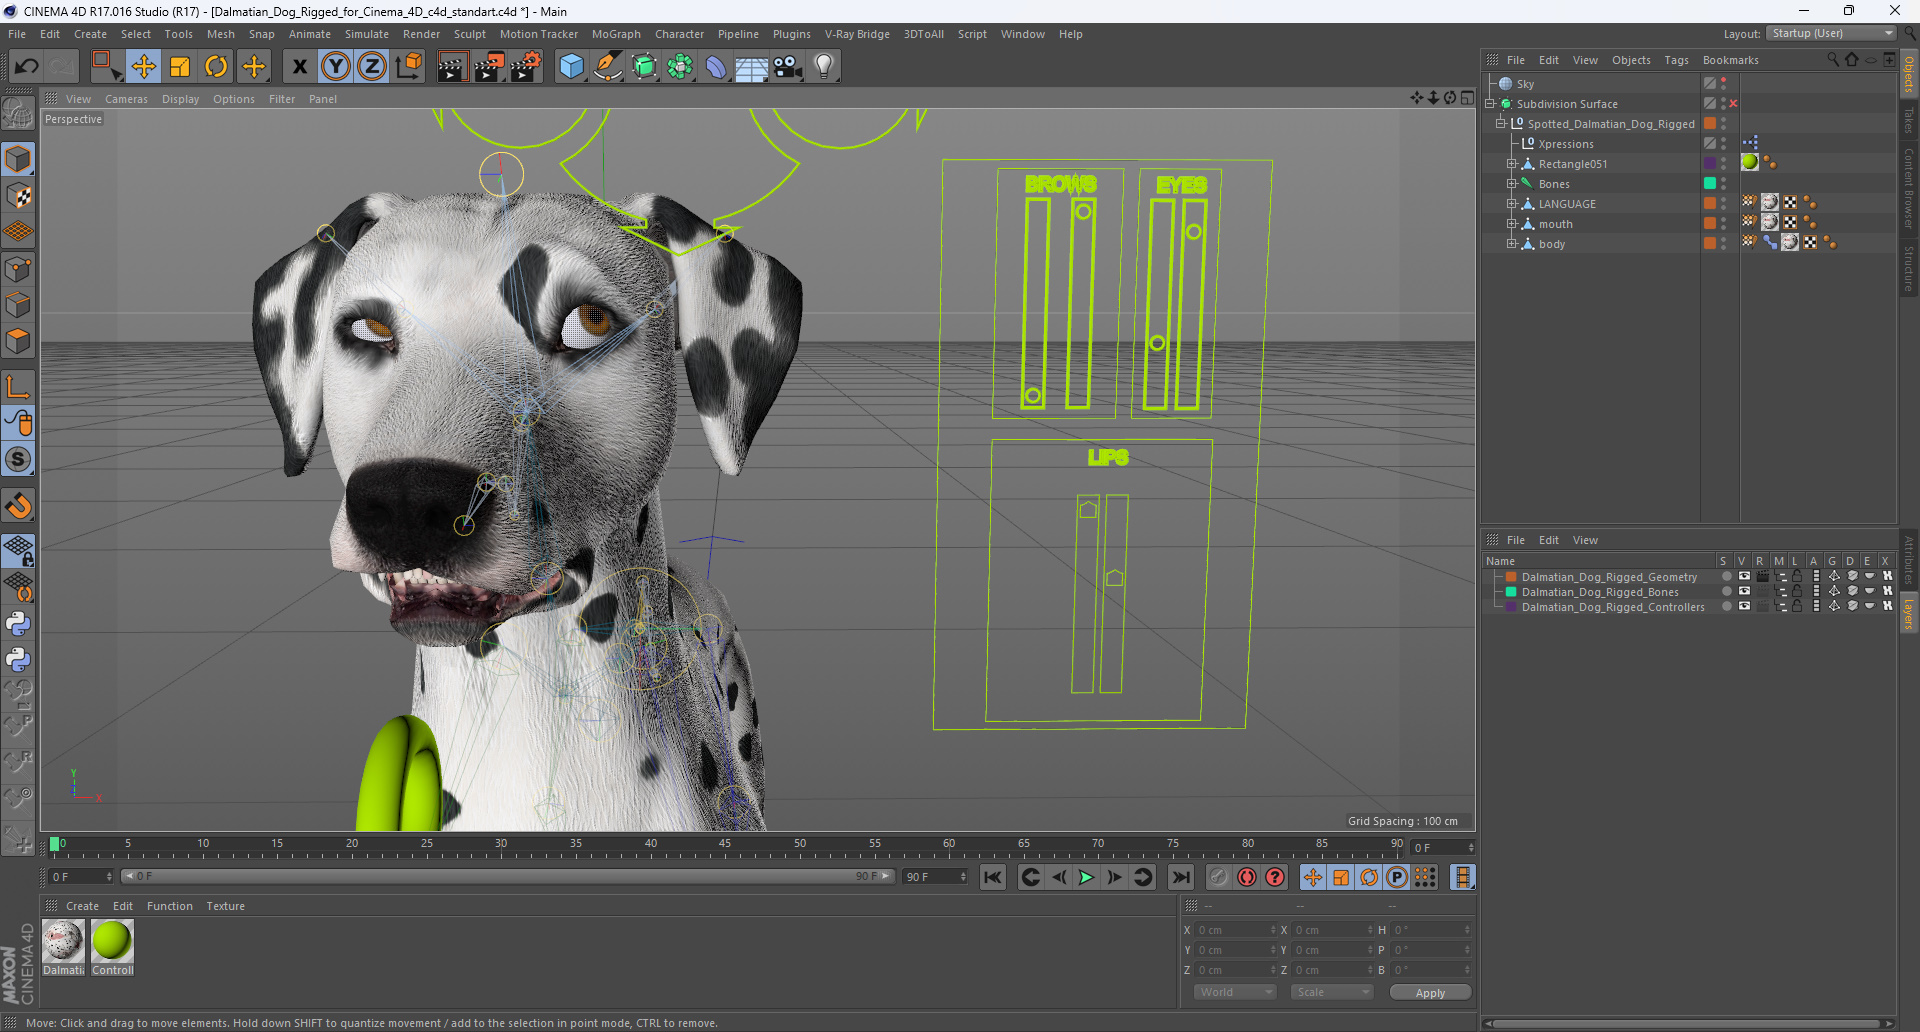This screenshot has height=1032, width=1920.
Task: Click the first Python script icon
Action: pyautogui.click(x=18, y=624)
